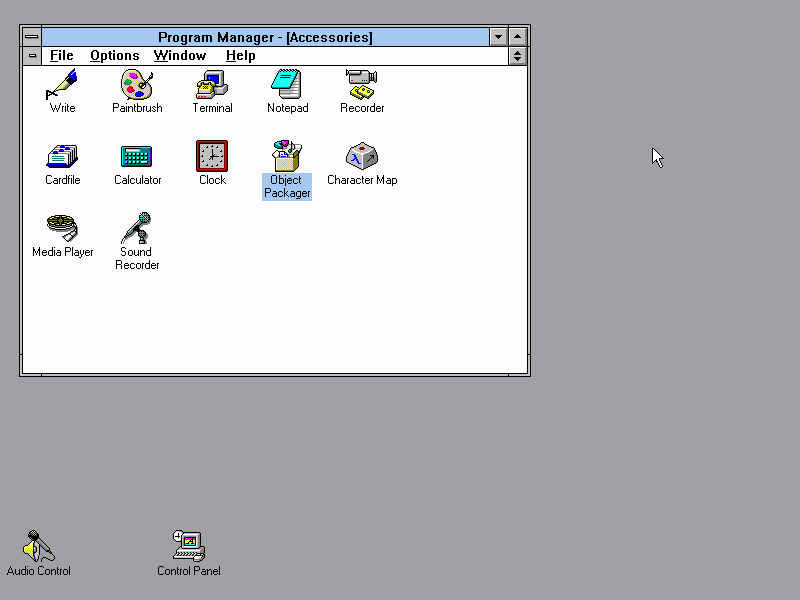This screenshot has height=600, width=800.
Task: Open the Window menu
Action: point(180,56)
